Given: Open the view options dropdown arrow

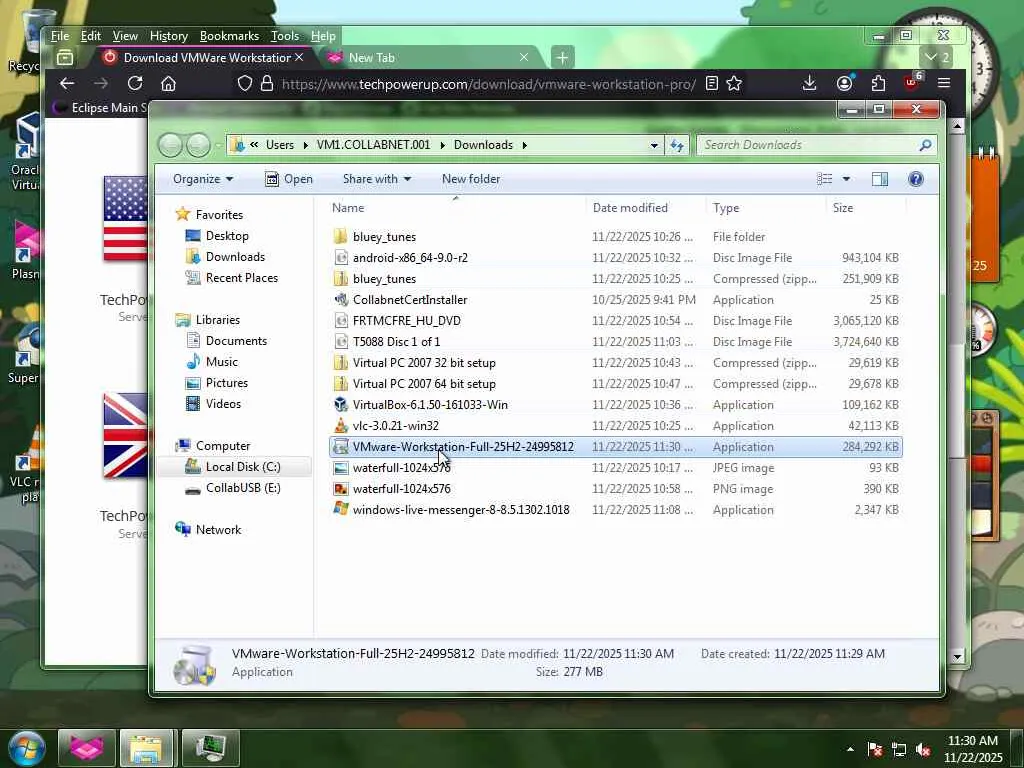Looking at the screenshot, I should tap(846, 179).
